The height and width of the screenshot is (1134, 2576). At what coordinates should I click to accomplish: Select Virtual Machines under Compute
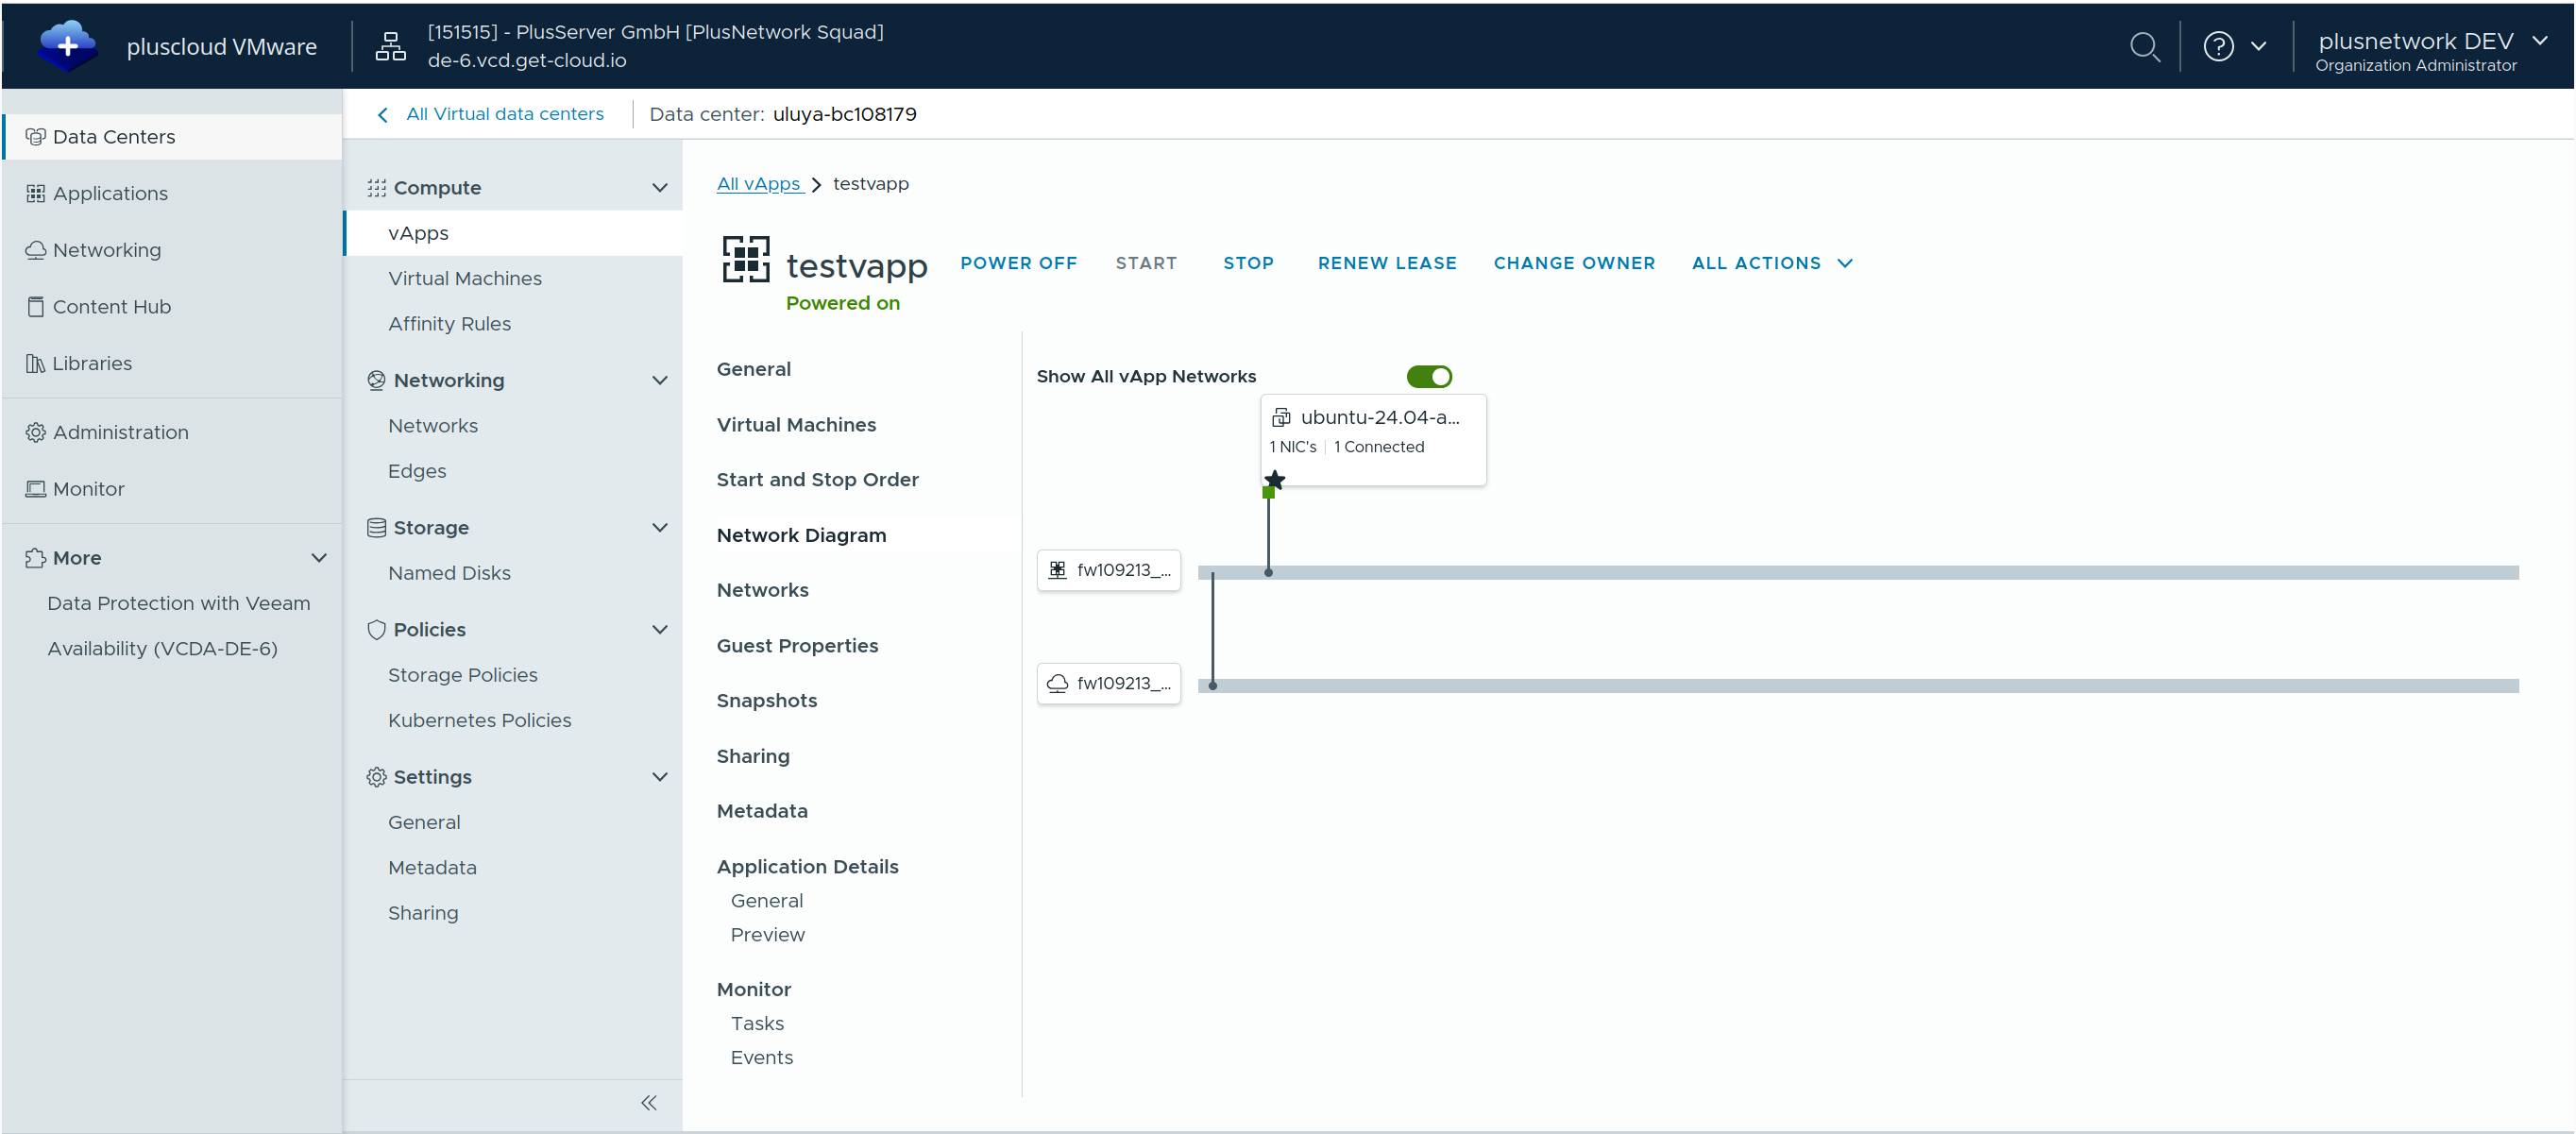point(464,278)
